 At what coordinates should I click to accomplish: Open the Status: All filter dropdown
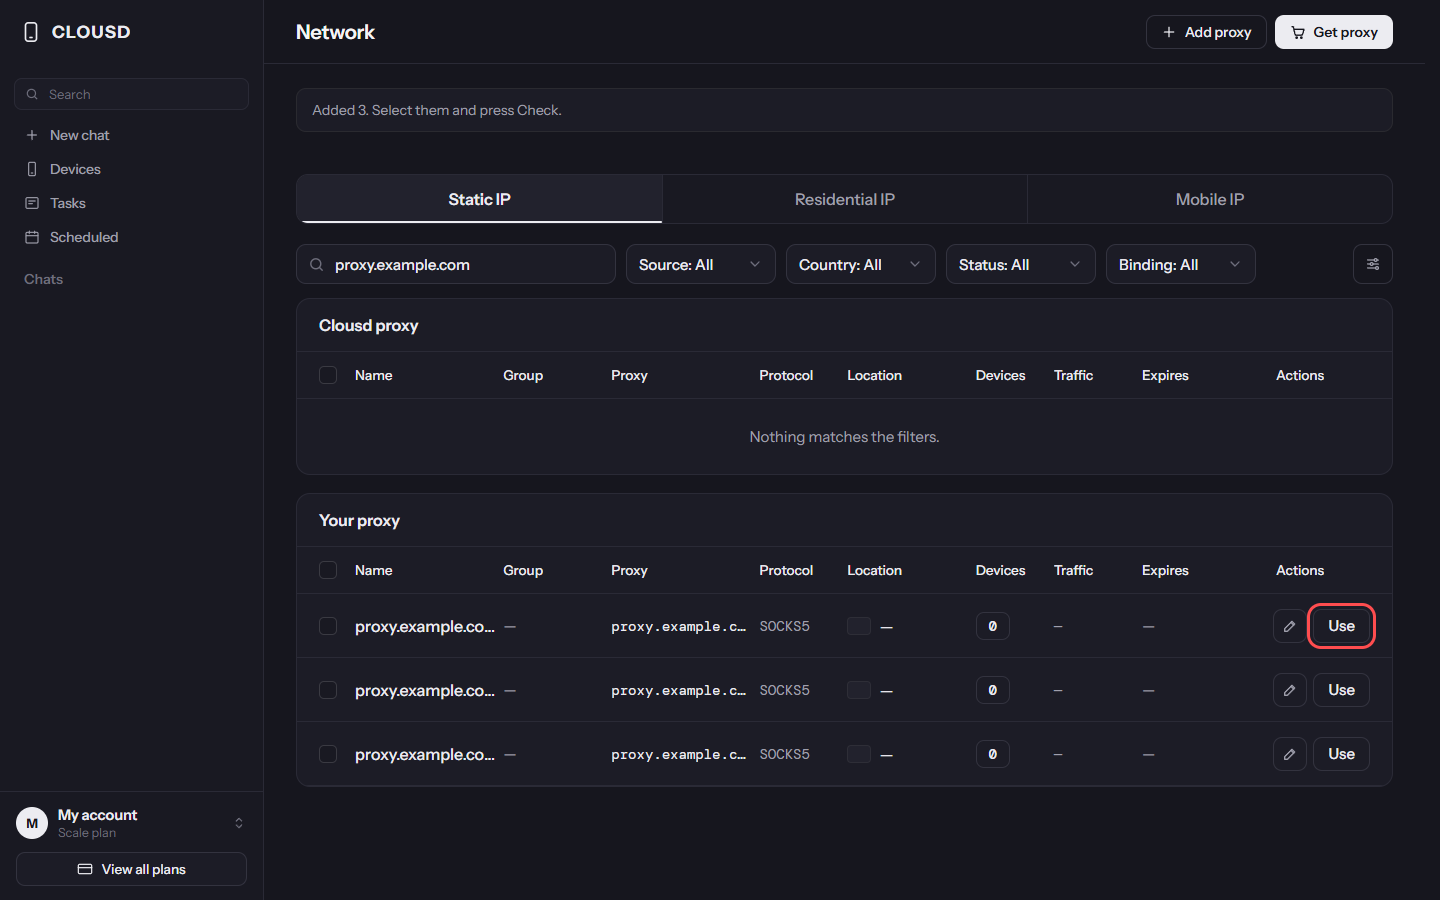1021,264
